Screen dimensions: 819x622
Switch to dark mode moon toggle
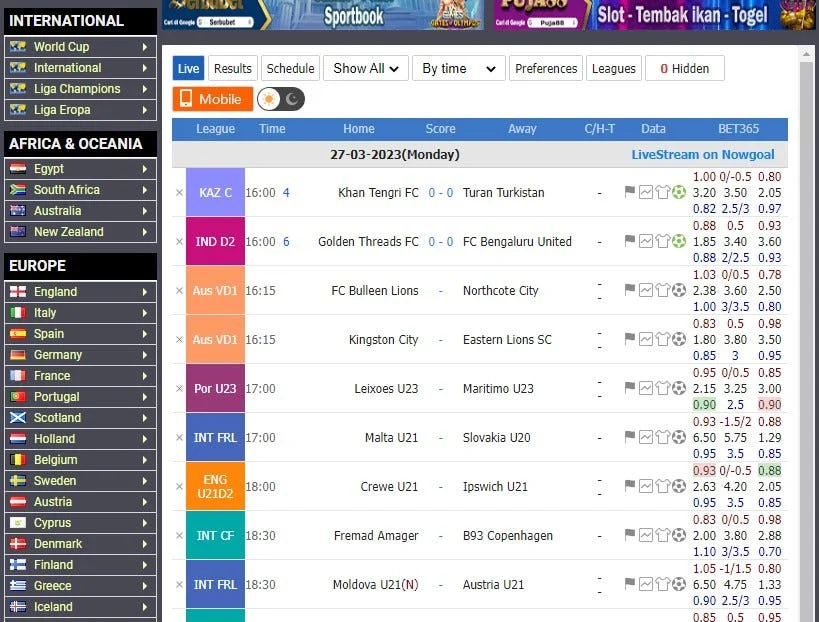292,99
